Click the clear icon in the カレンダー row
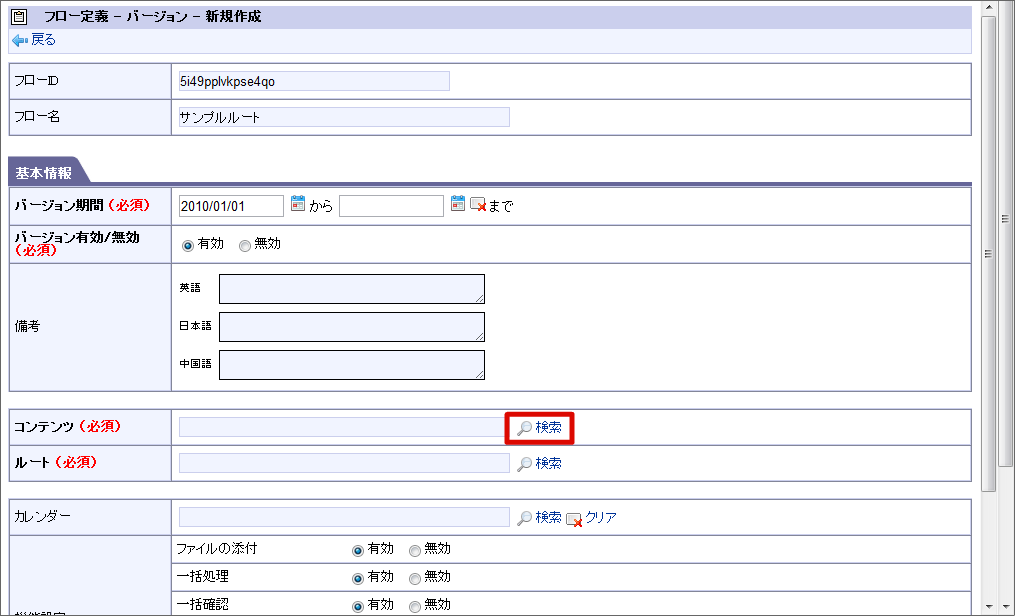The height and width of the screenshot is (616, 1015). click(x=574, y=519)
